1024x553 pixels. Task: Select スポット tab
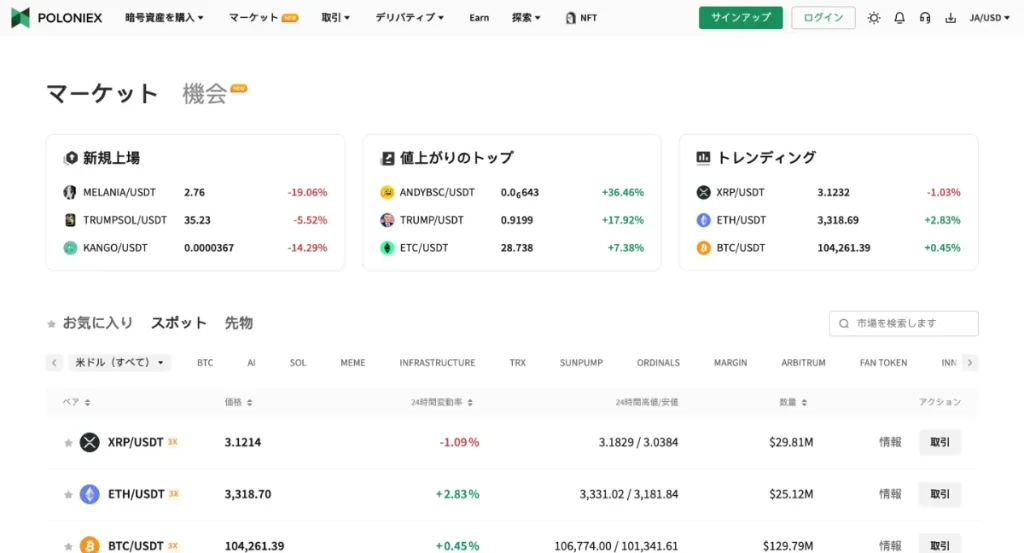(178, 323)
